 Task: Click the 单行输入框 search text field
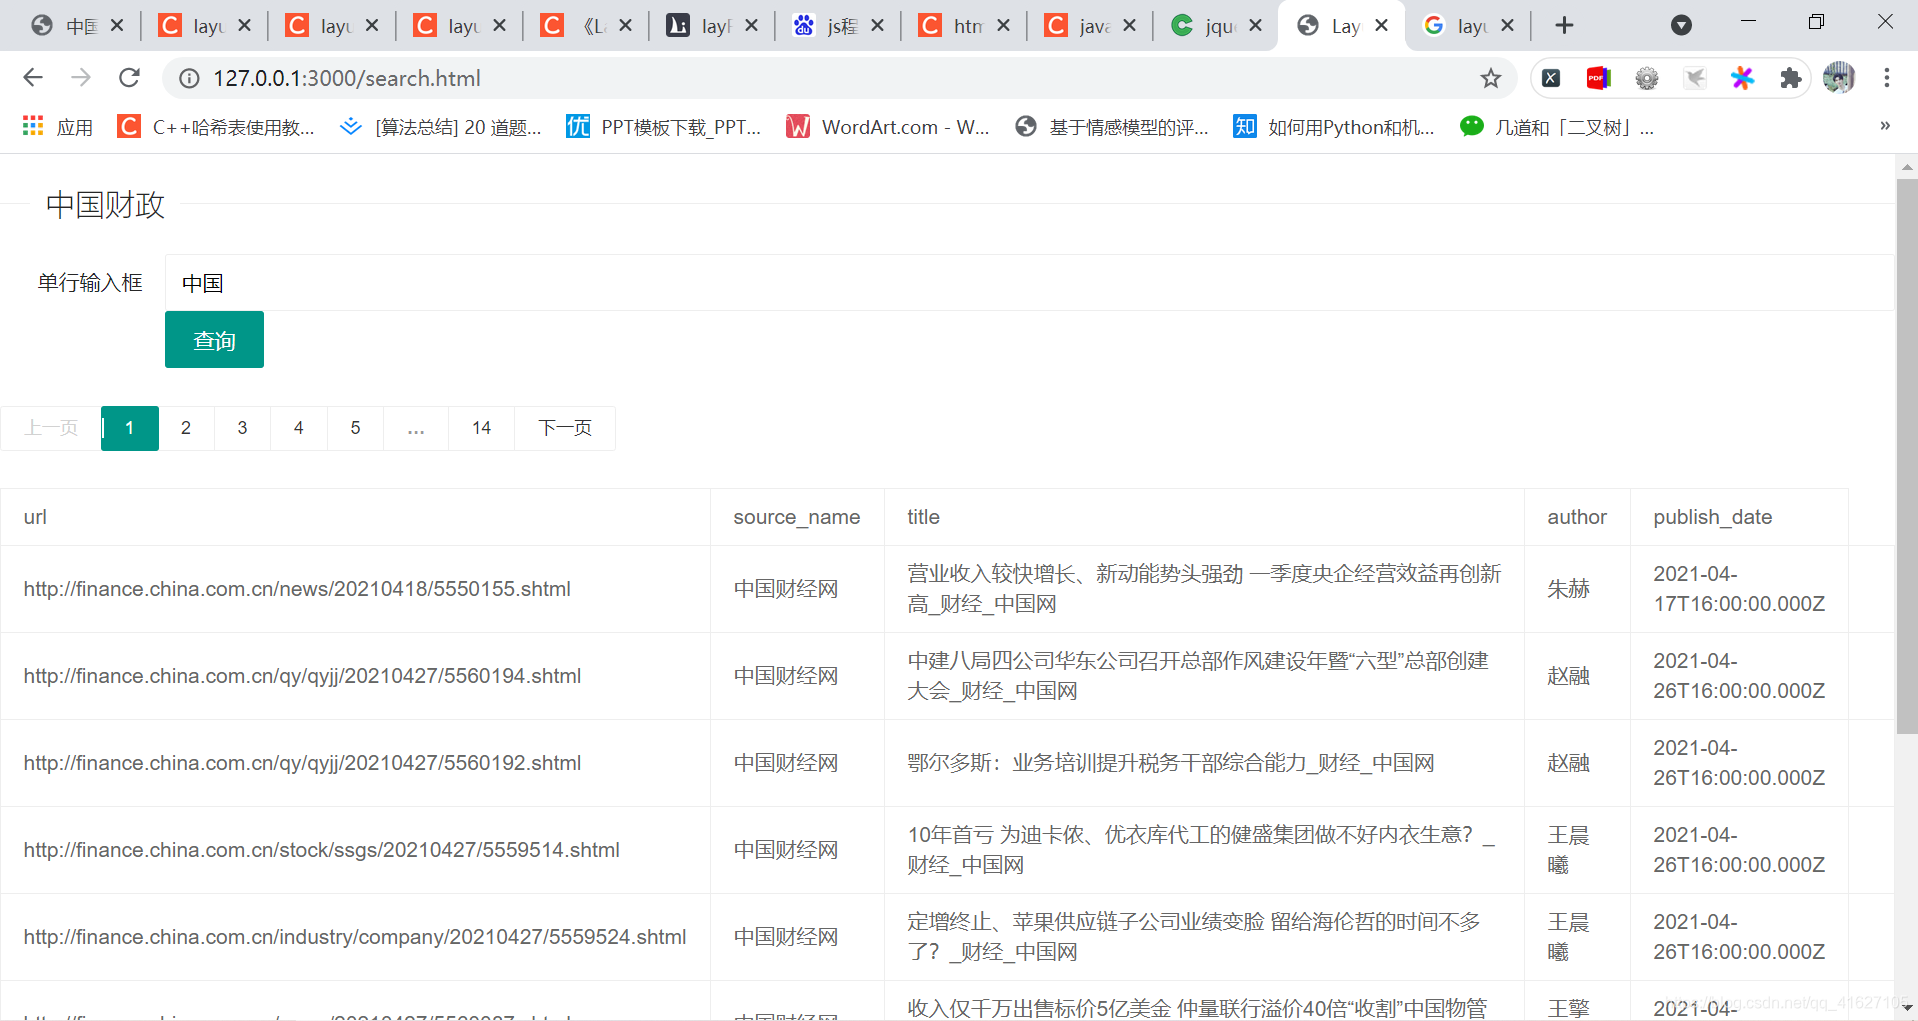pos(1029,283)
